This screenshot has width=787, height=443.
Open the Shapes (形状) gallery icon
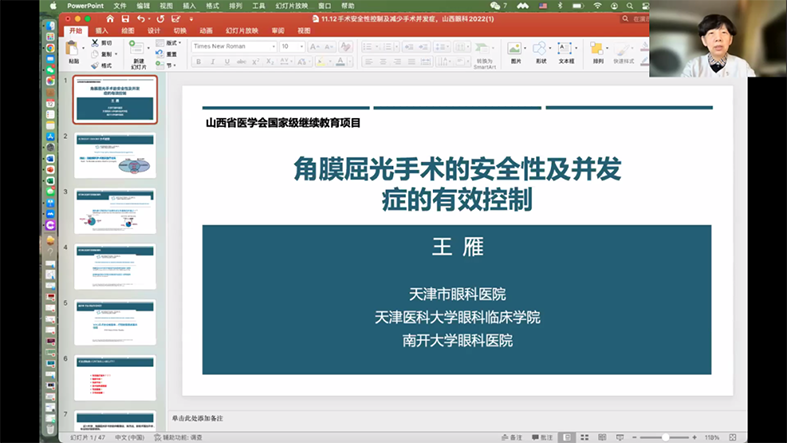pos(541,49)
